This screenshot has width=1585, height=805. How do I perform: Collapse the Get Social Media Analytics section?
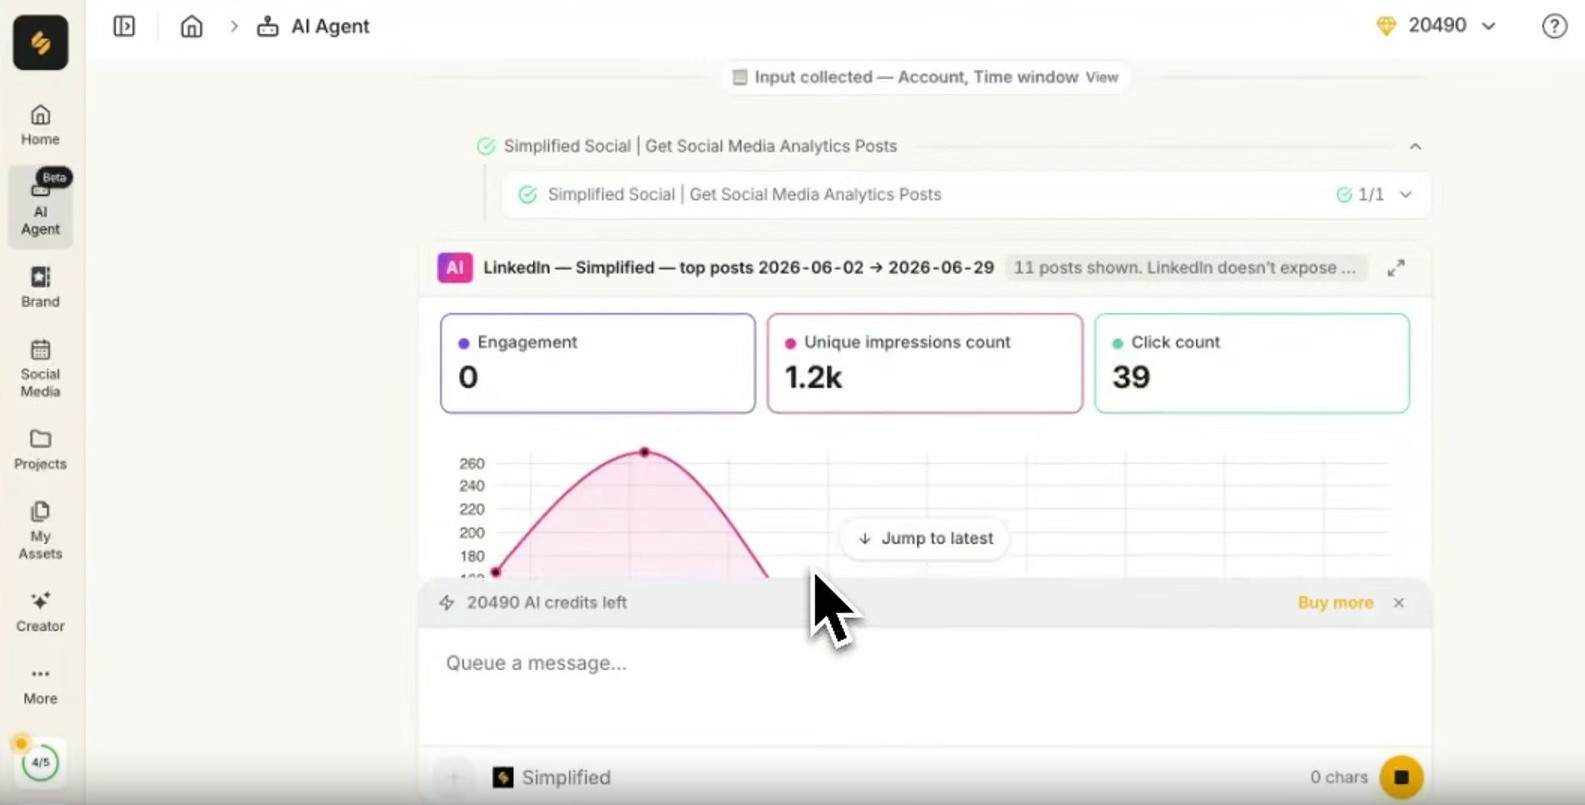[1415, 146]
